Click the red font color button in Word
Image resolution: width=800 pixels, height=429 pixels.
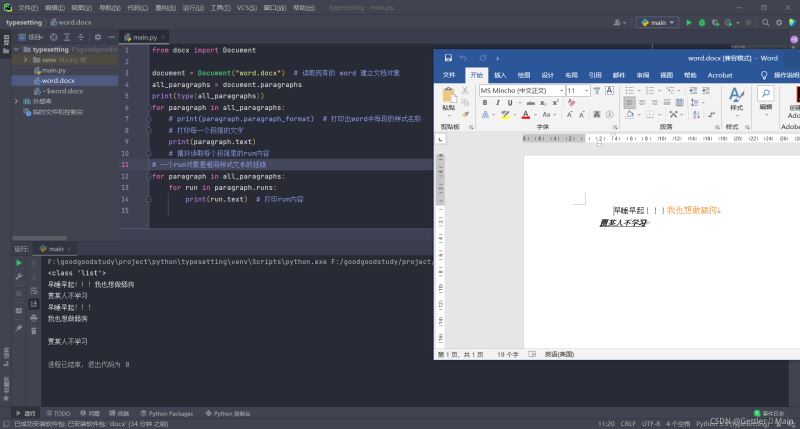click(x=525, y=114)
